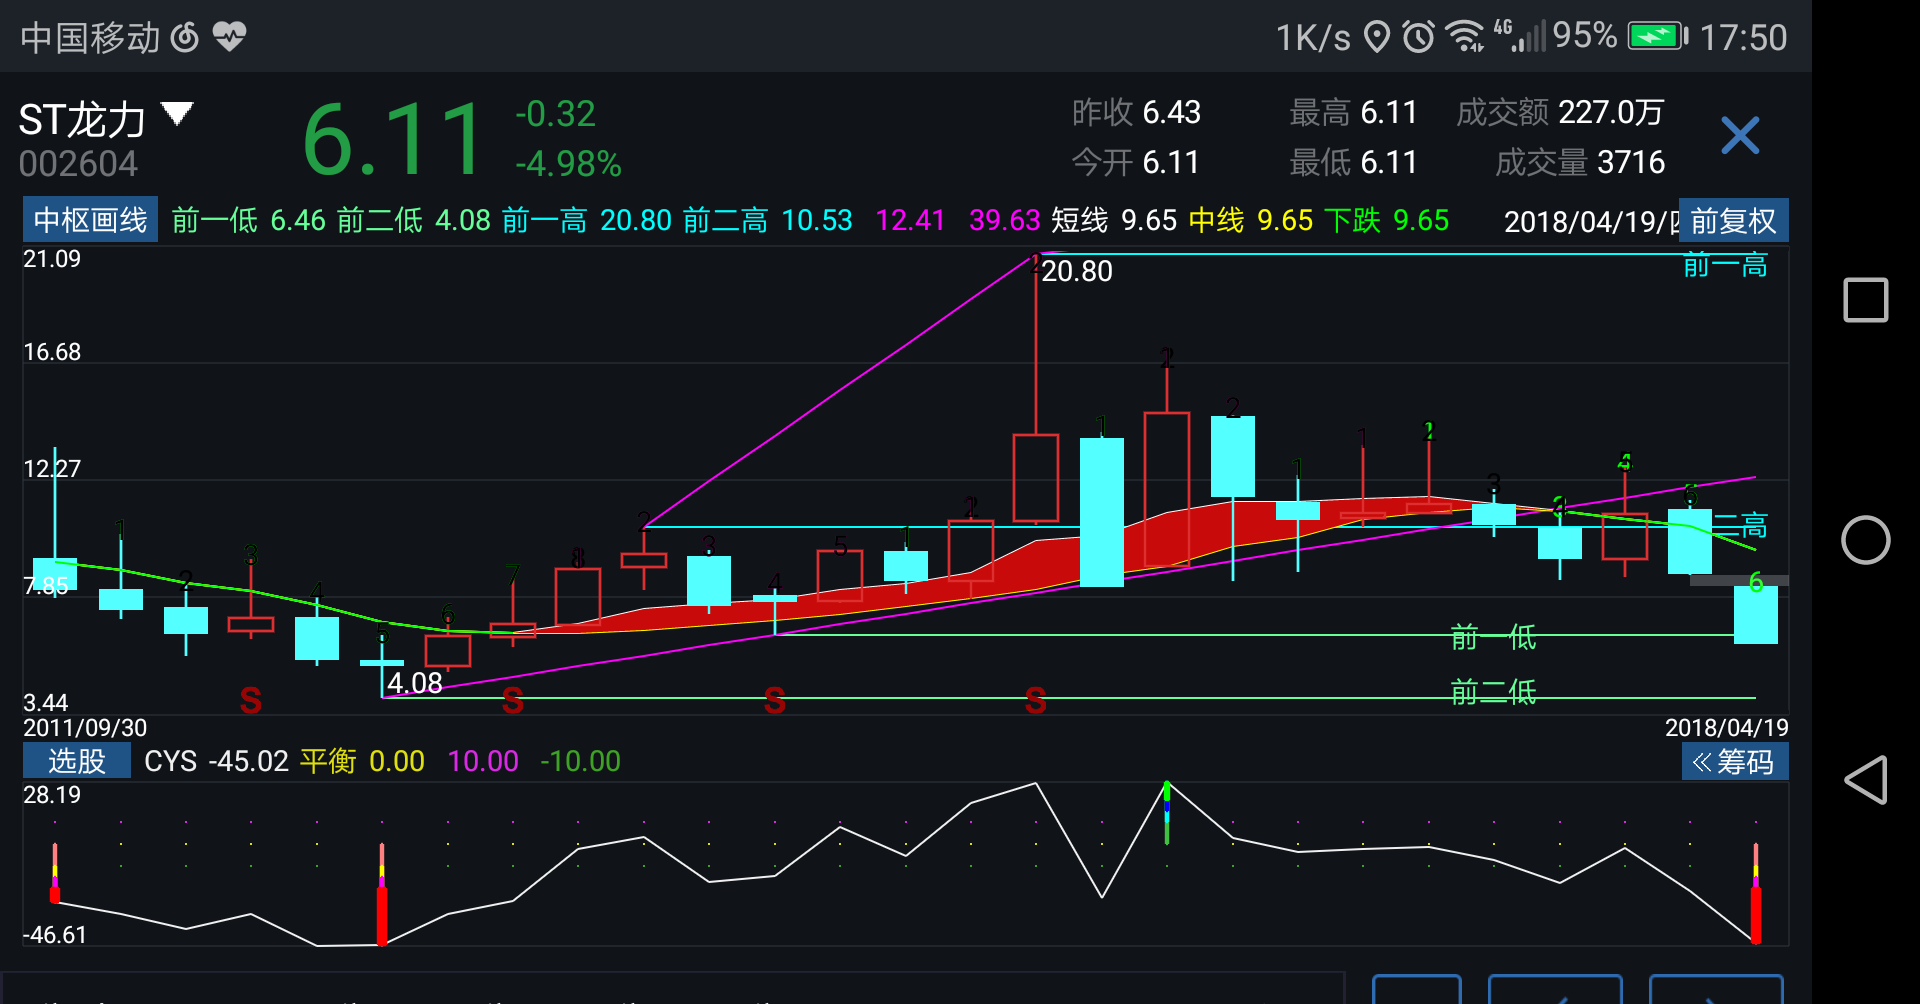Tap the 20.80 peak price label on chart
This screenshot has height=1004, width=1920.
tap(1077, 271)
